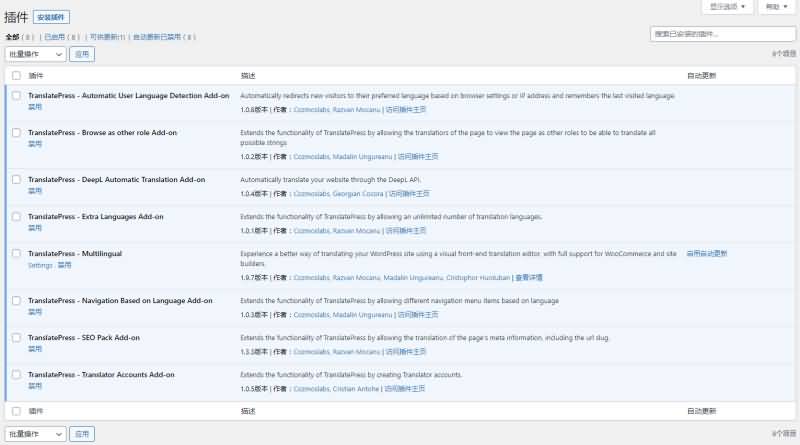Open Razvan Mocanu link in Automatic User Language Detection row
This screenshot has height=445, width=800.
[x=357, y=110]
